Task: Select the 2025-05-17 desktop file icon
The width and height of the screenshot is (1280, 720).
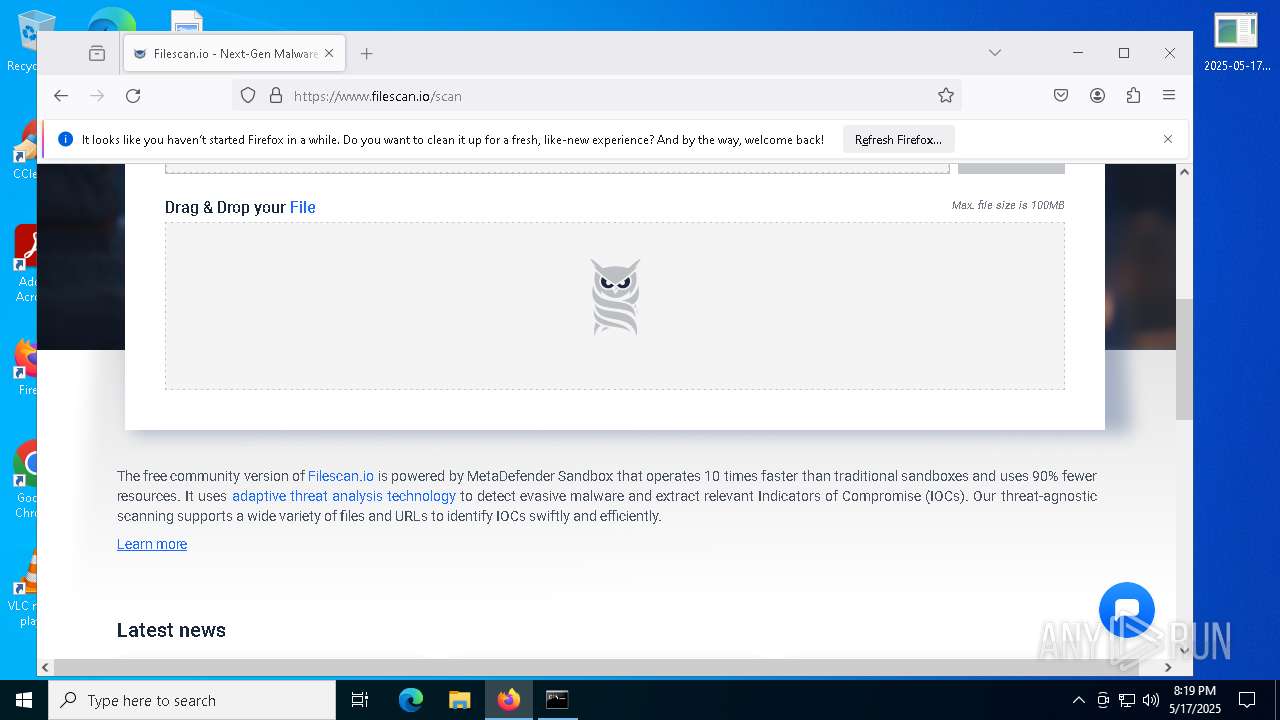Action: click(x=1236, y=42)
